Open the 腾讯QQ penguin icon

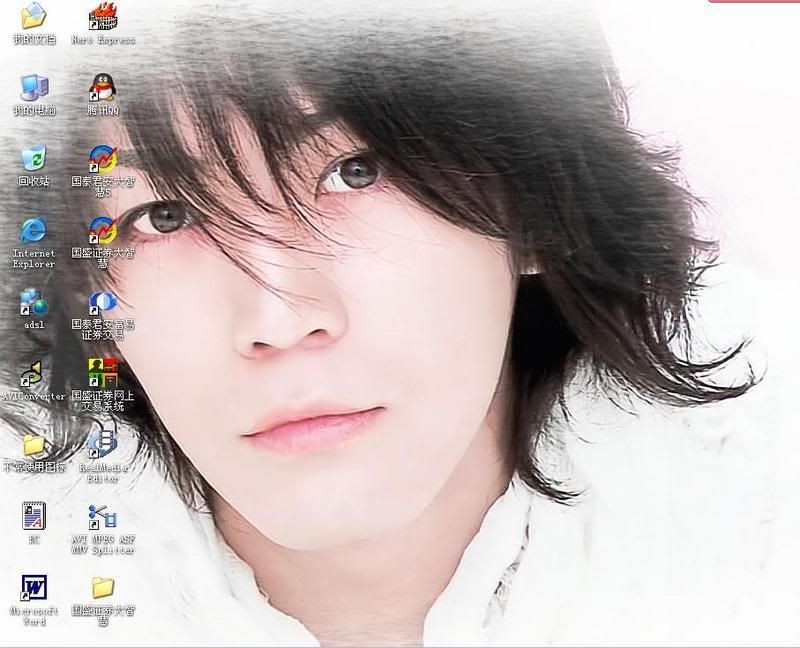point(103,88)
